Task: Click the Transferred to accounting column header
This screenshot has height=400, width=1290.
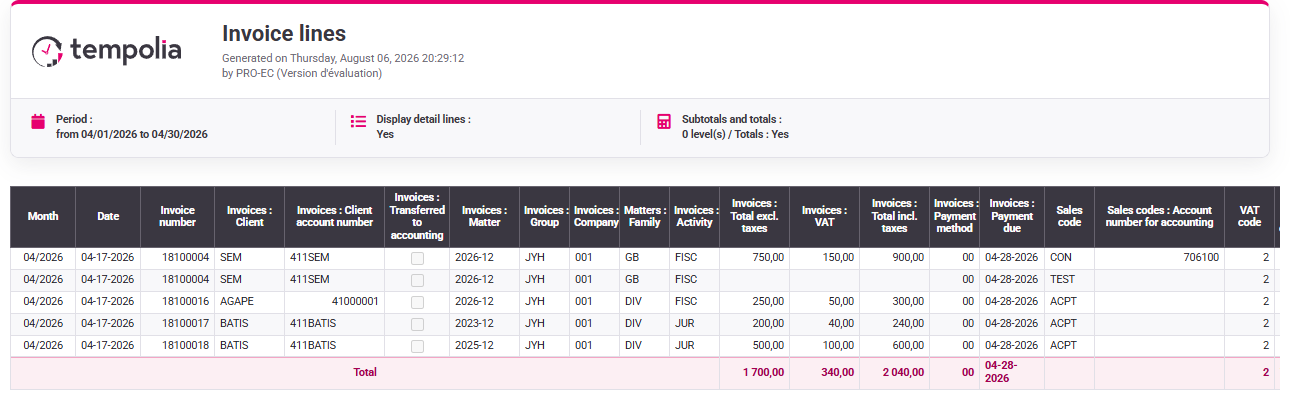Action: 417,216
